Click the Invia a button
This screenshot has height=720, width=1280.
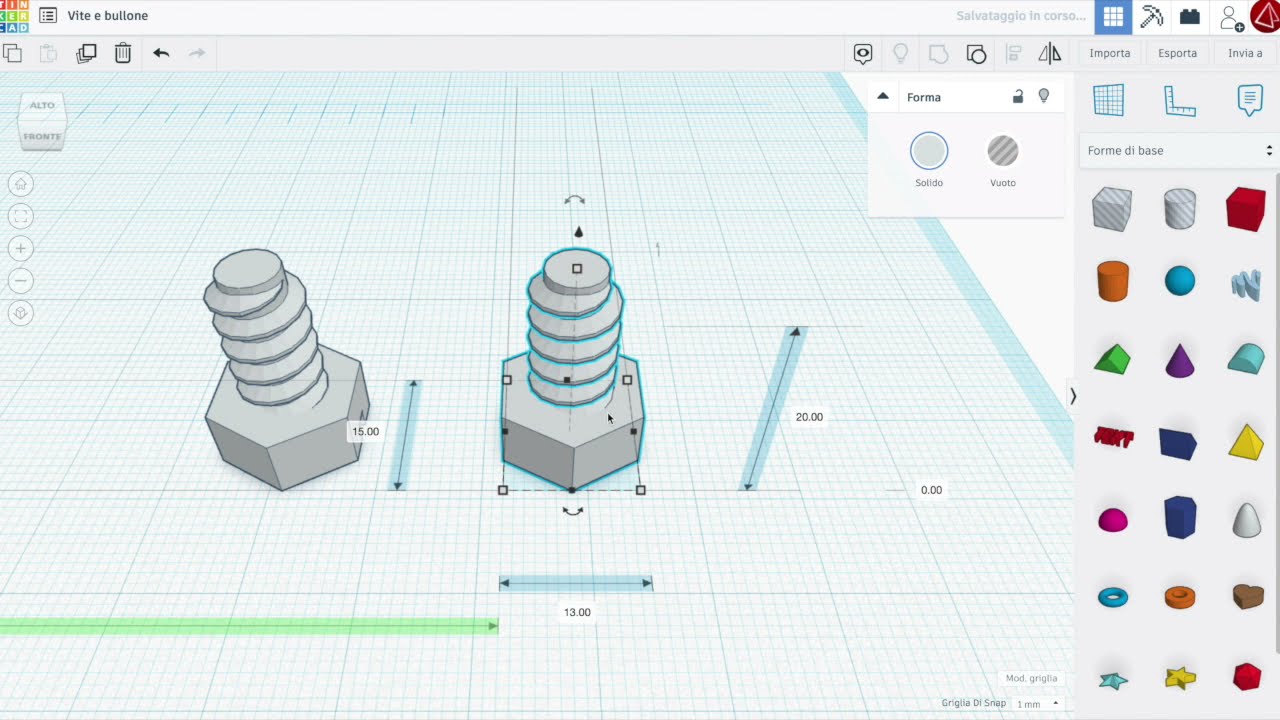(x=1245, y=53)
